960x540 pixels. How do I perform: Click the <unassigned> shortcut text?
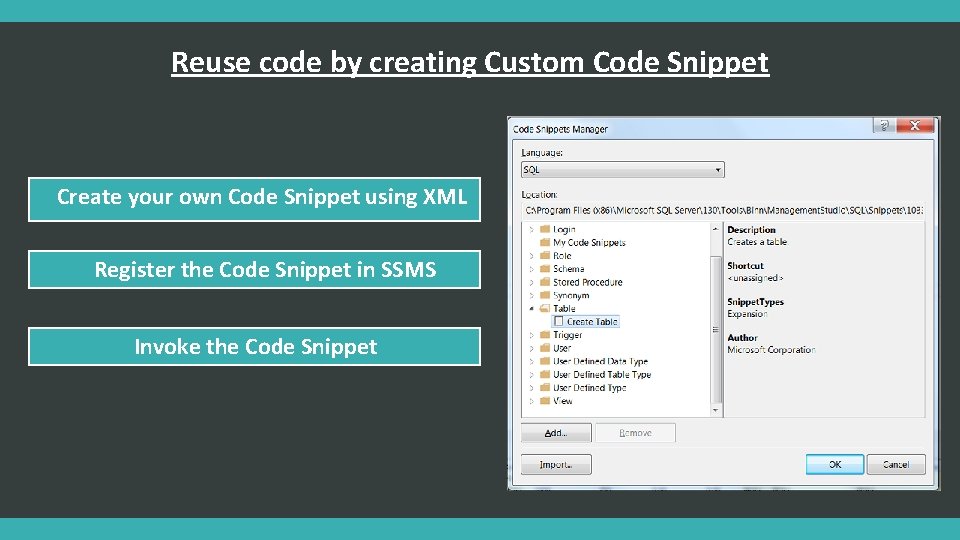tap(755, 278)
